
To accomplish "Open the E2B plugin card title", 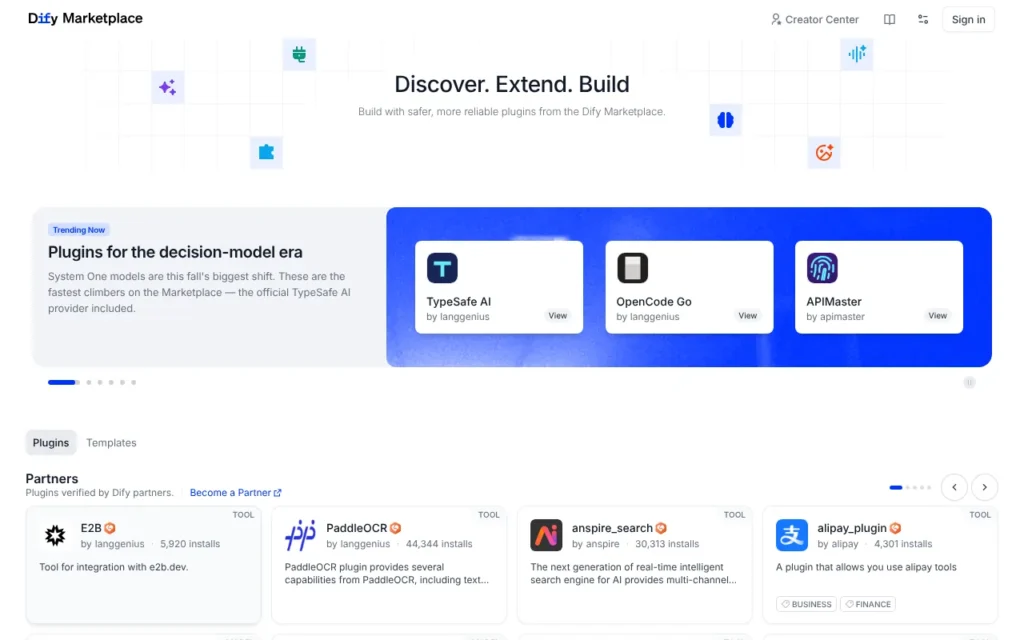I will tap(91, 528).
